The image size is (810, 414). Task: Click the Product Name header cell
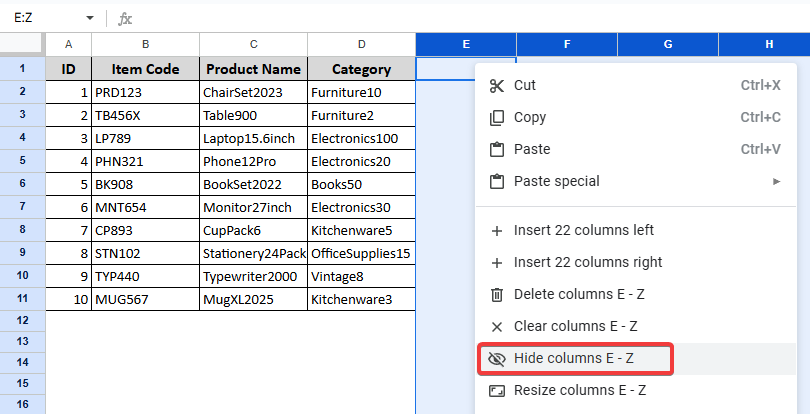[253, 69]
